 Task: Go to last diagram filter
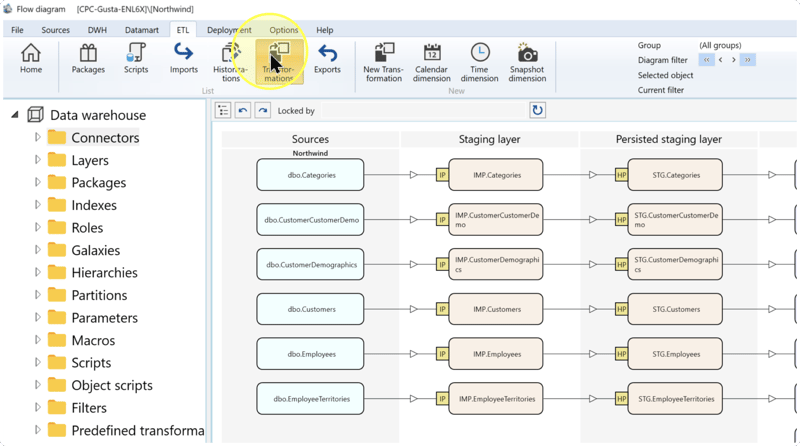(747, 60)
